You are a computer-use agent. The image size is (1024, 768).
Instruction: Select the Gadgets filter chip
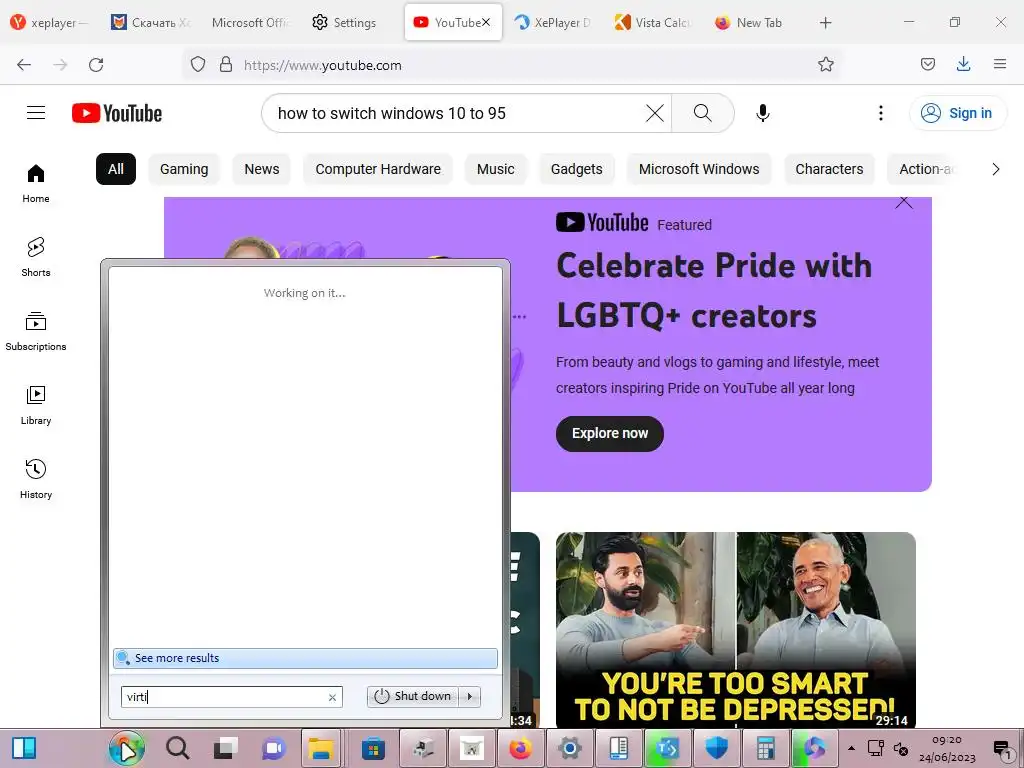point(577,169)
